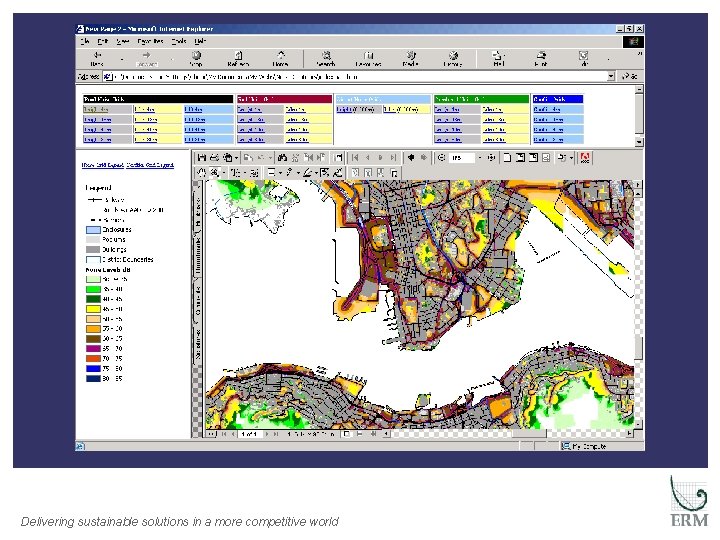
Task: Click the Search button in browser toolbar
Action: tap(324, 57)
